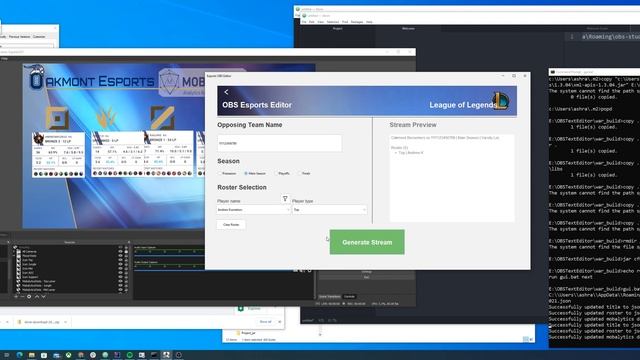Select the Main Season radio button

pos(246,173)
